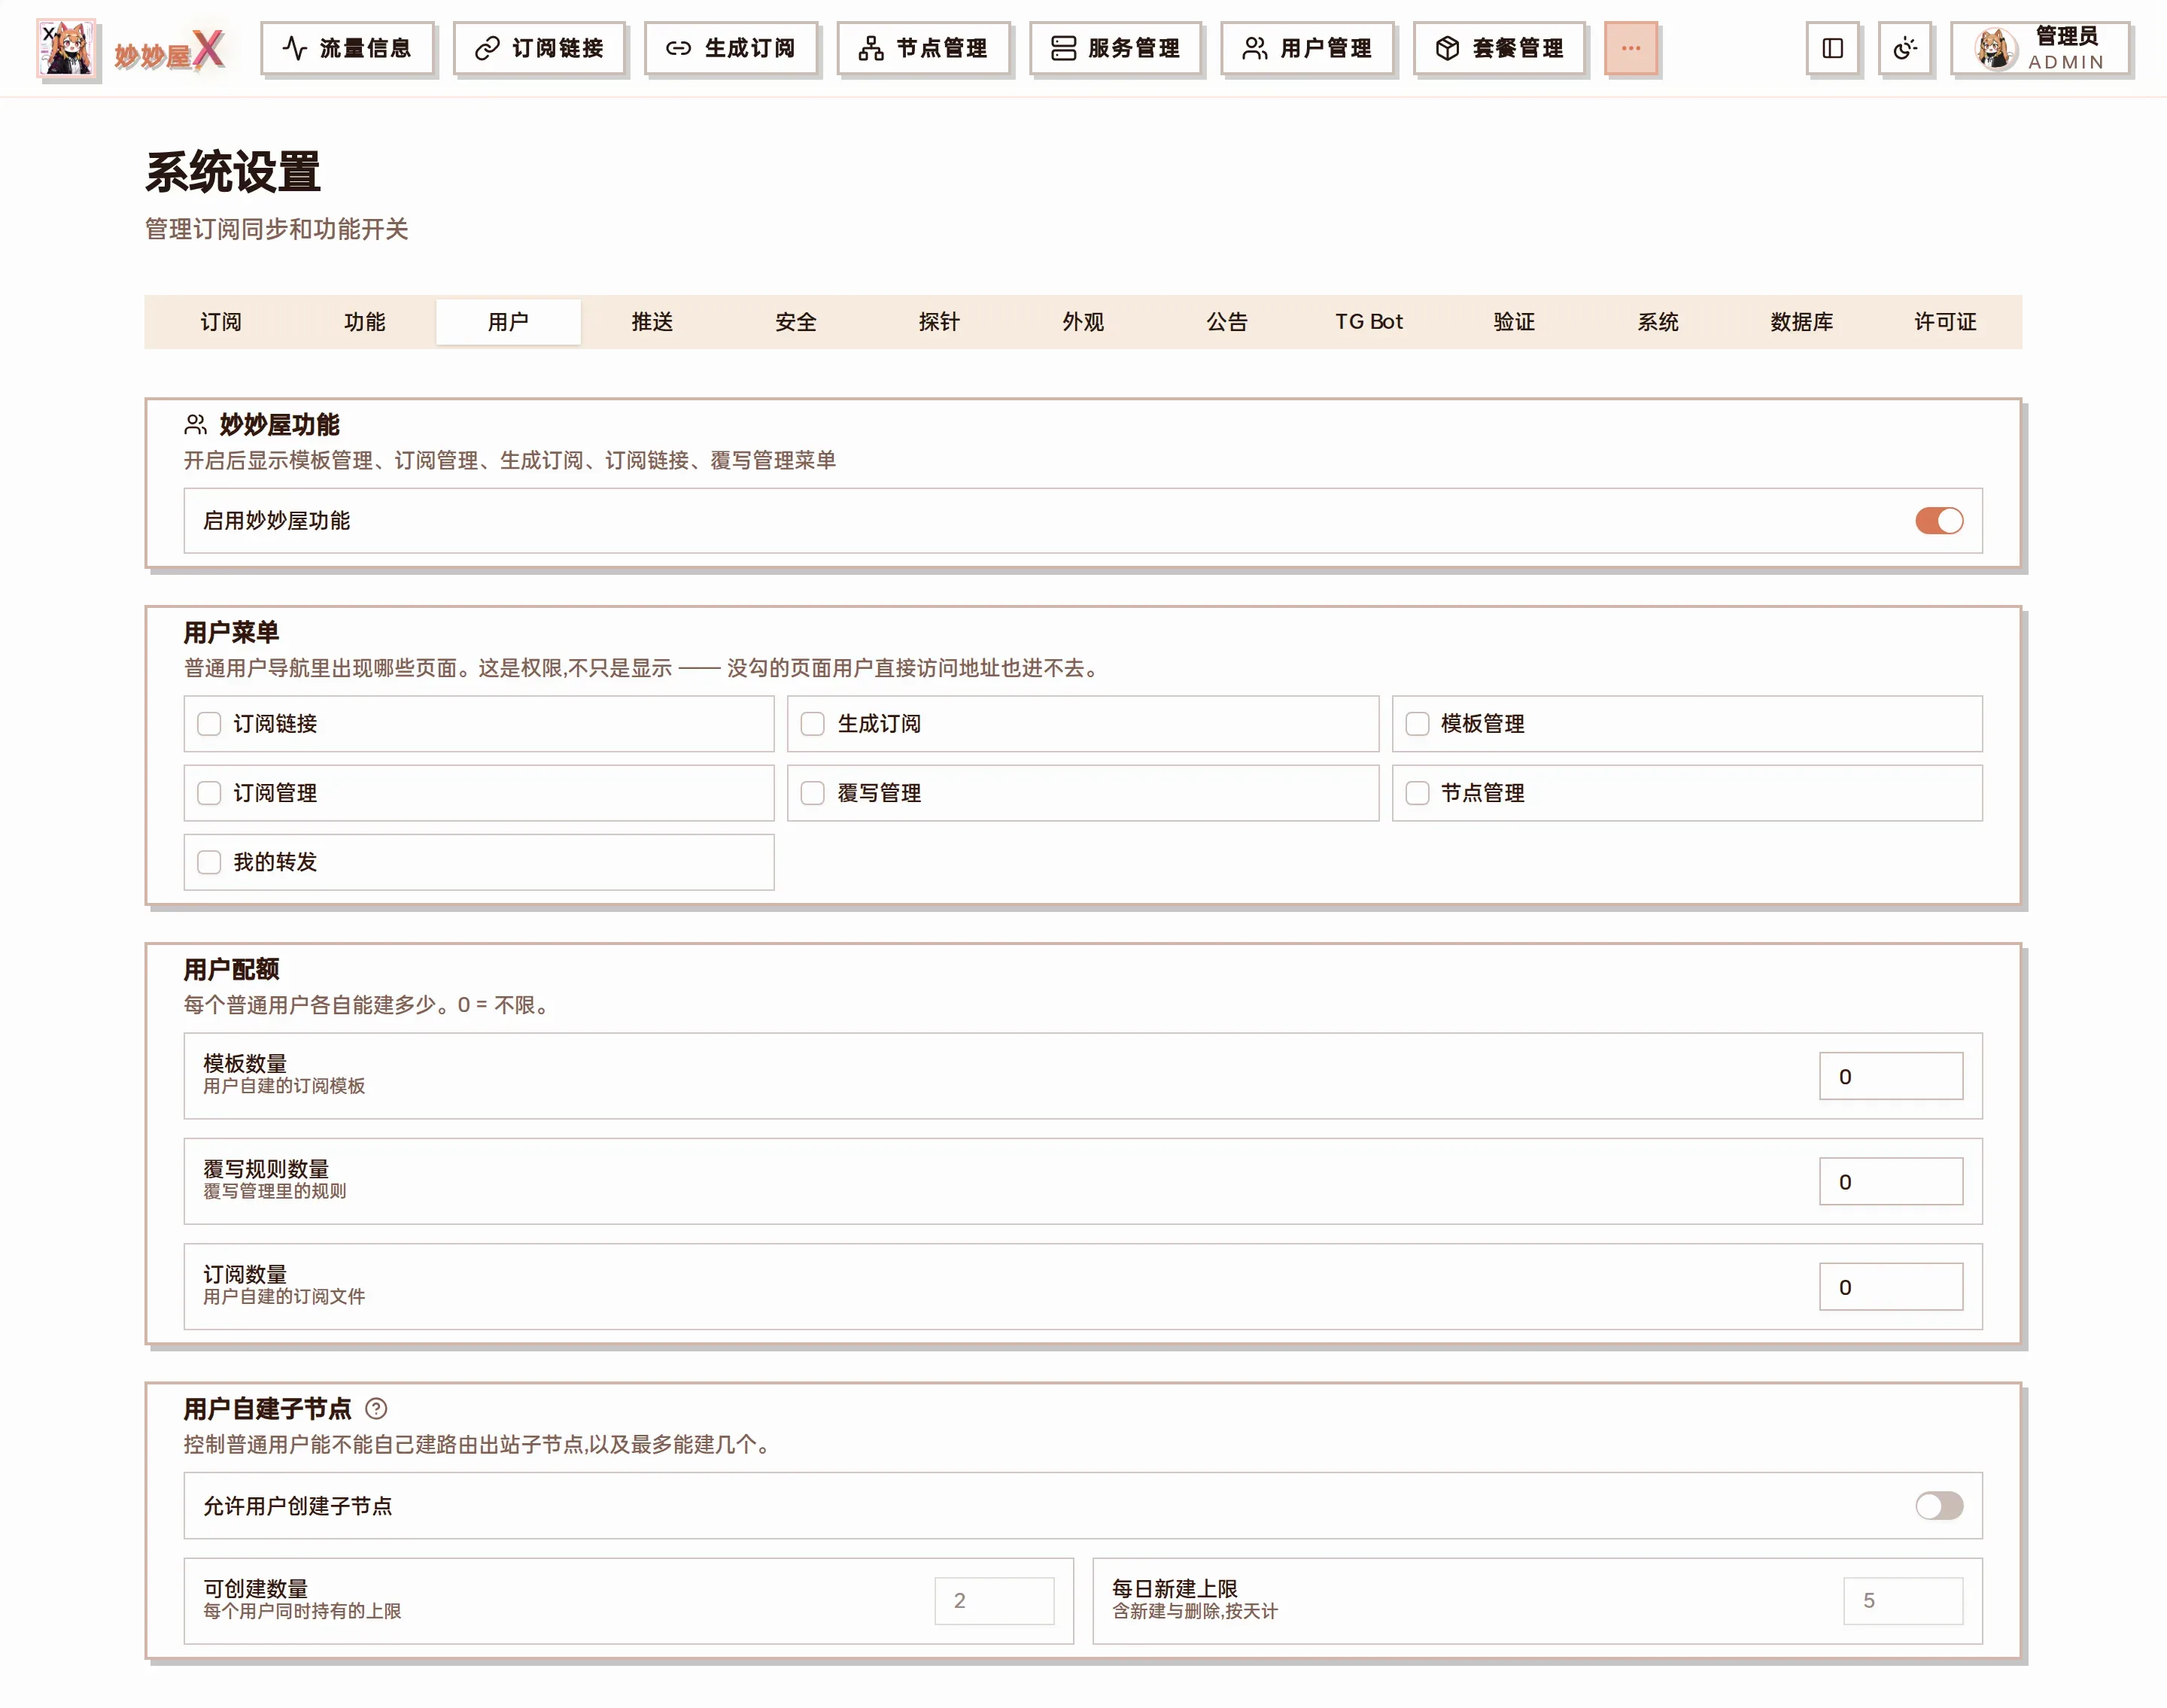Switch to the 推送 tab
Screen dimensions: 2167x1708
tap(652, 322)
